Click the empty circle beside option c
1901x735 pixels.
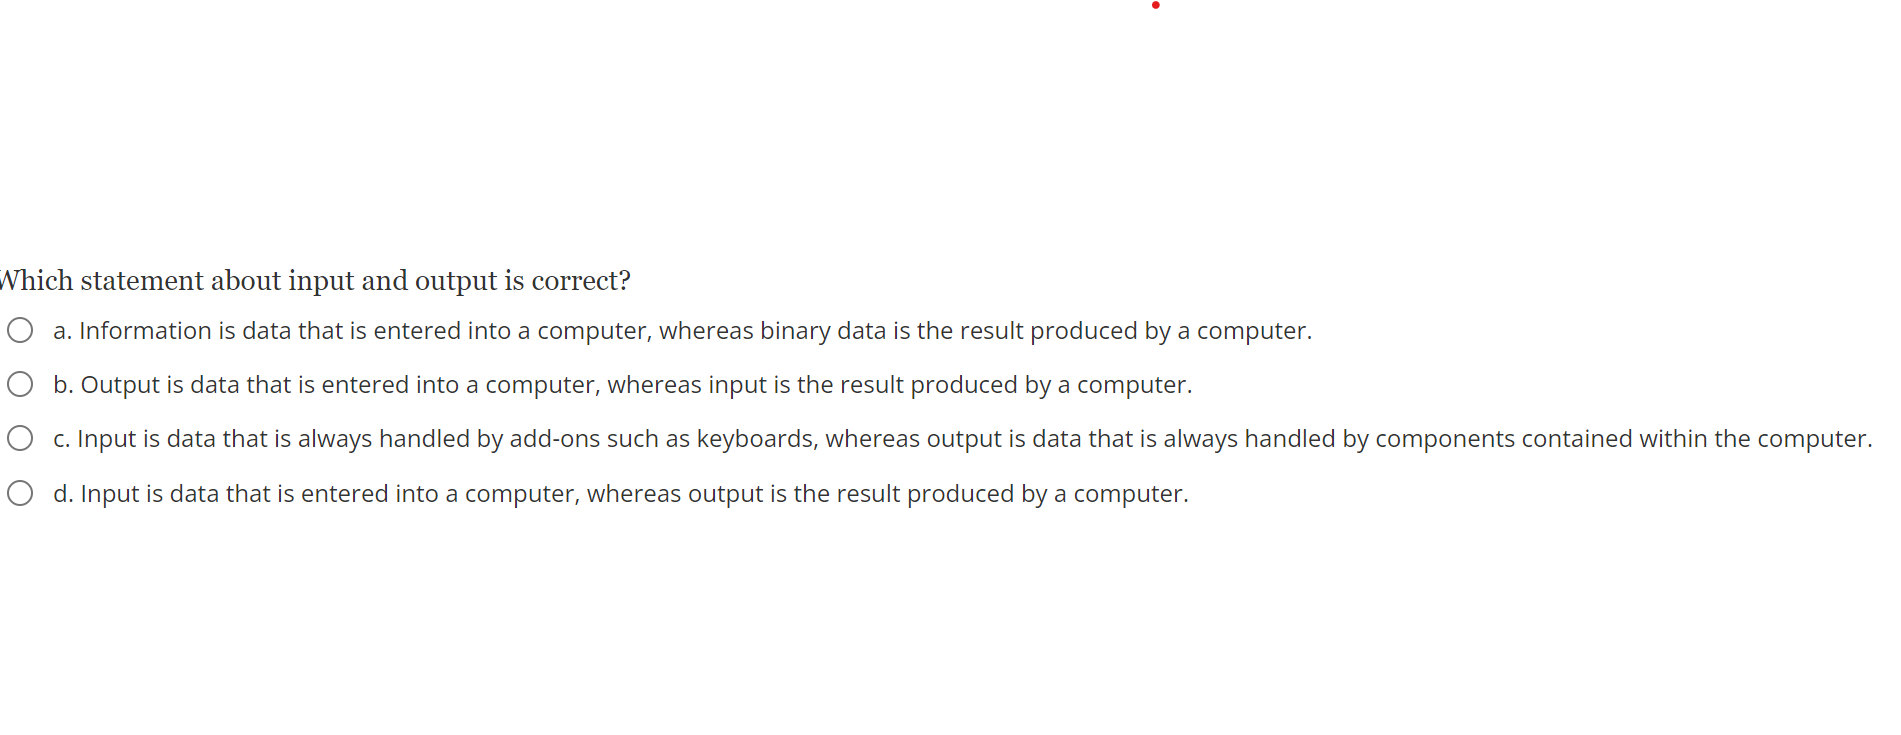20,438
